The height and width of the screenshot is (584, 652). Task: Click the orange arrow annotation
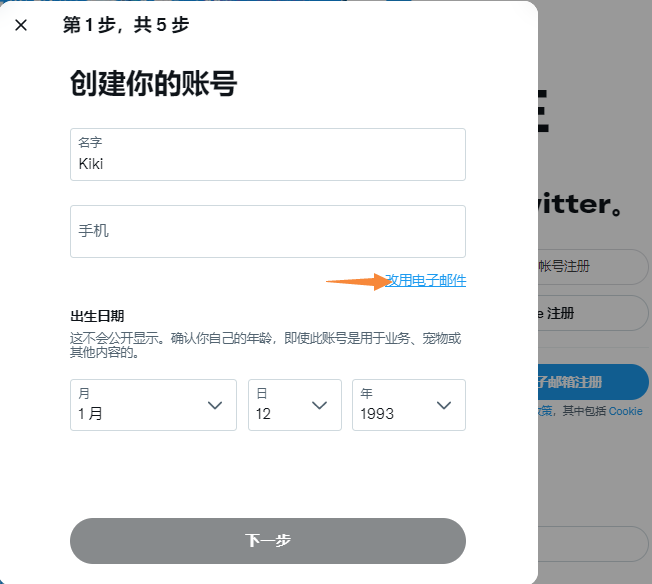pos(356,282)
